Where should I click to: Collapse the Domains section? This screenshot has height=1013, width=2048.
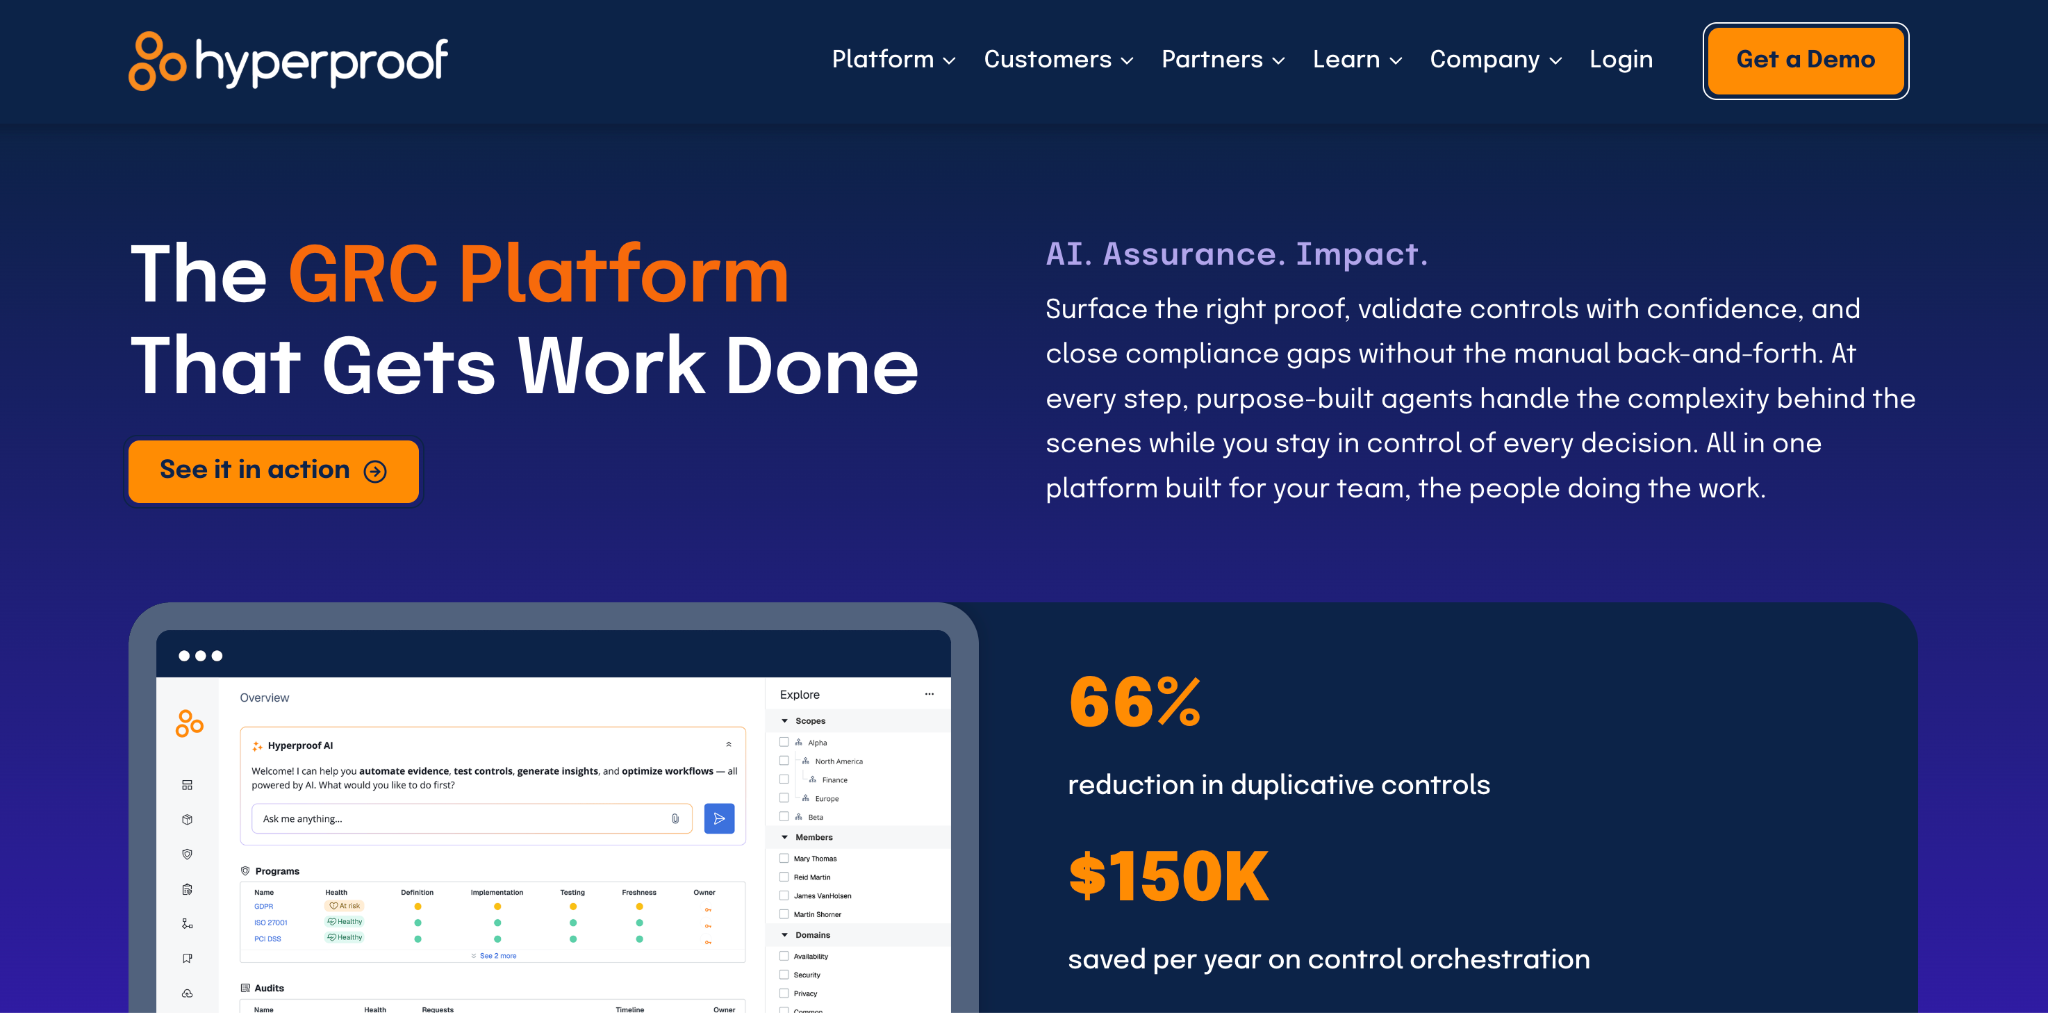785,935
